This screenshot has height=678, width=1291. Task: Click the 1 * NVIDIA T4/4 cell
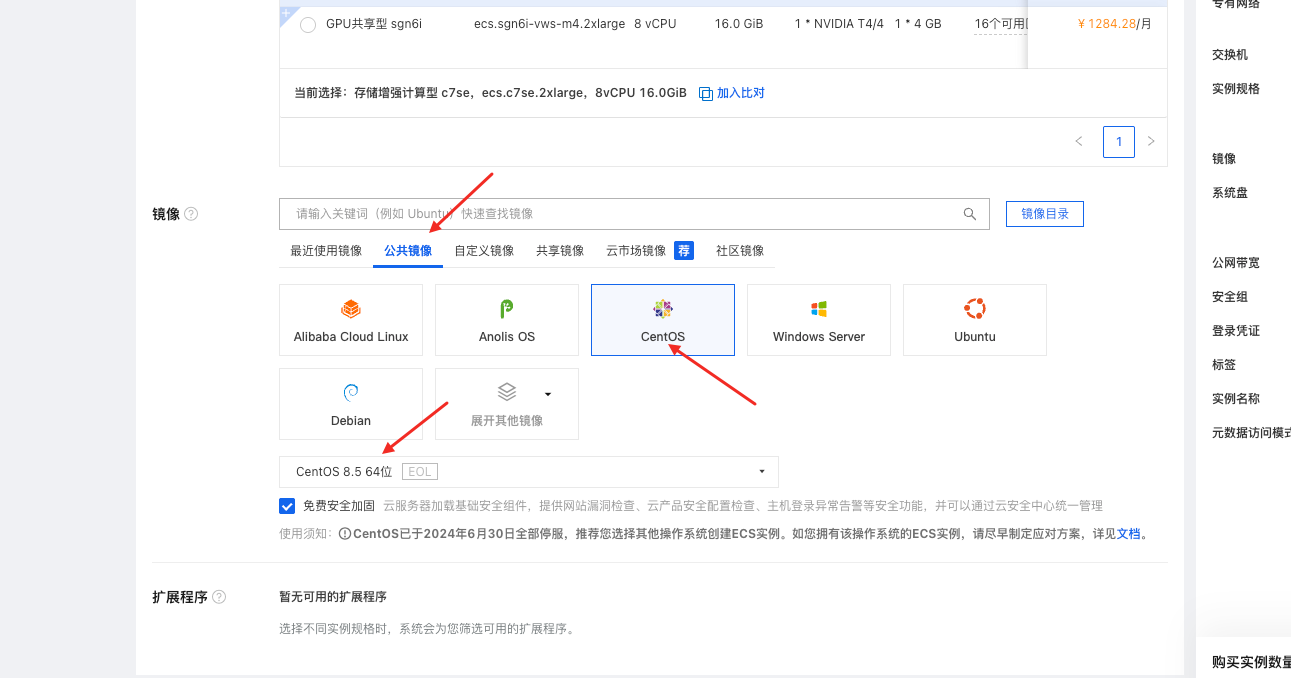click(x=839, y=24)
